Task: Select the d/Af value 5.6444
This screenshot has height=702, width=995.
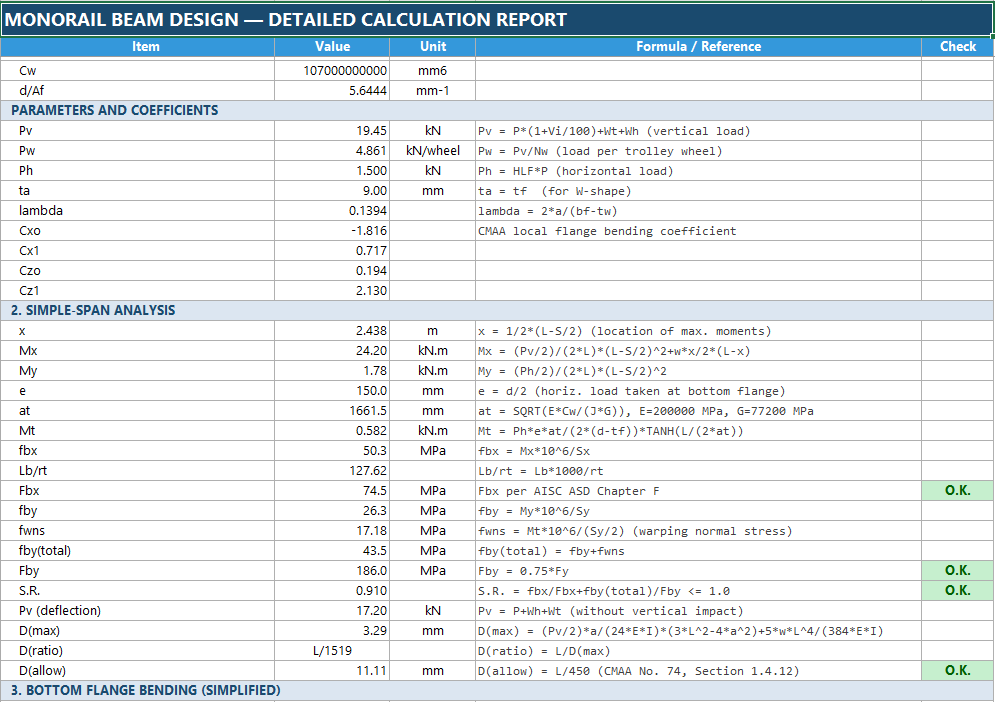Action: [332, 91]
